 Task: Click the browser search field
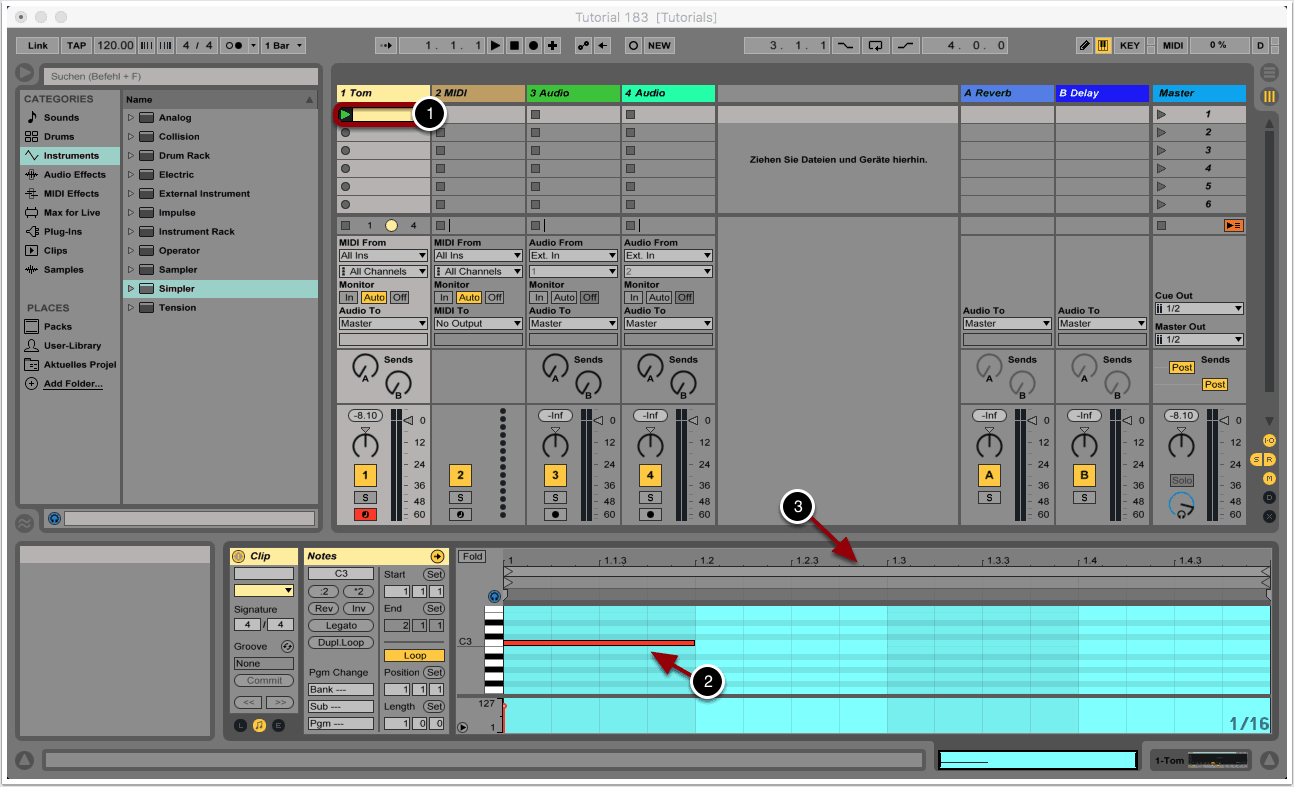[x=180, y=76]
